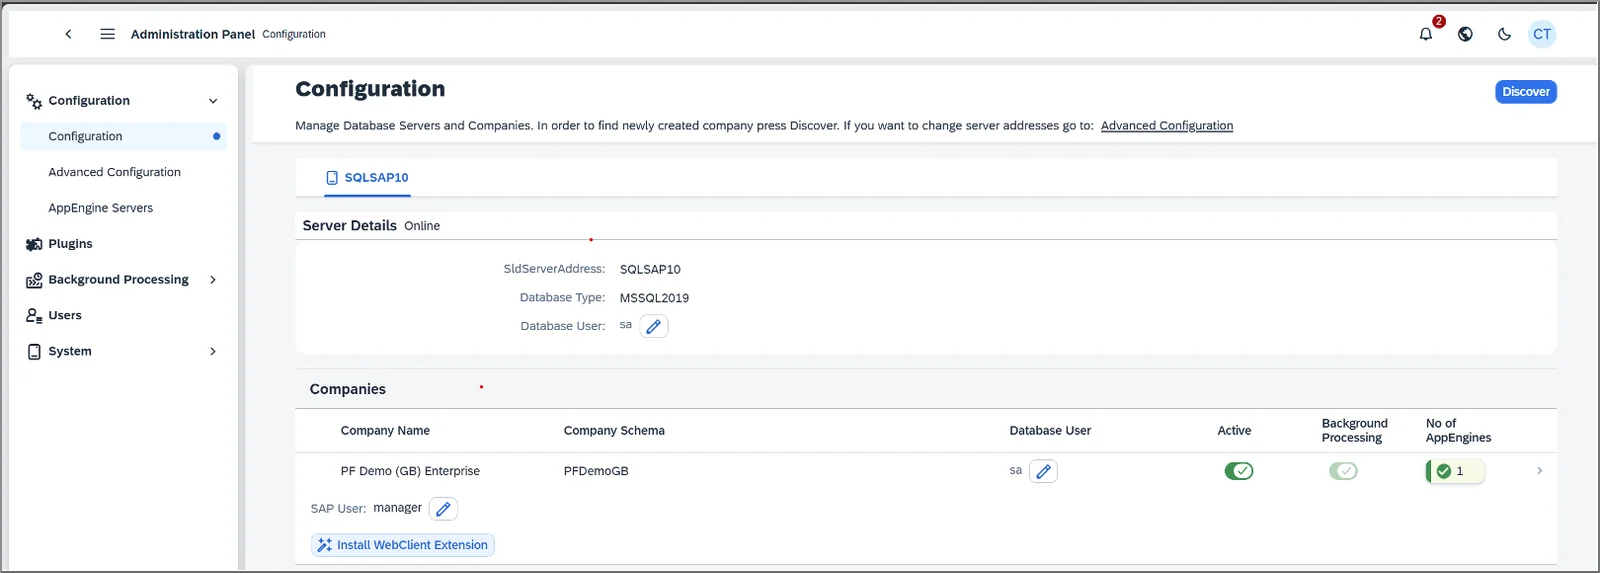The height and width of the screenshot is (573, 1600).
Task: Toggle Background Processing switch for PF Demo
Action: tap(1343, 471)
